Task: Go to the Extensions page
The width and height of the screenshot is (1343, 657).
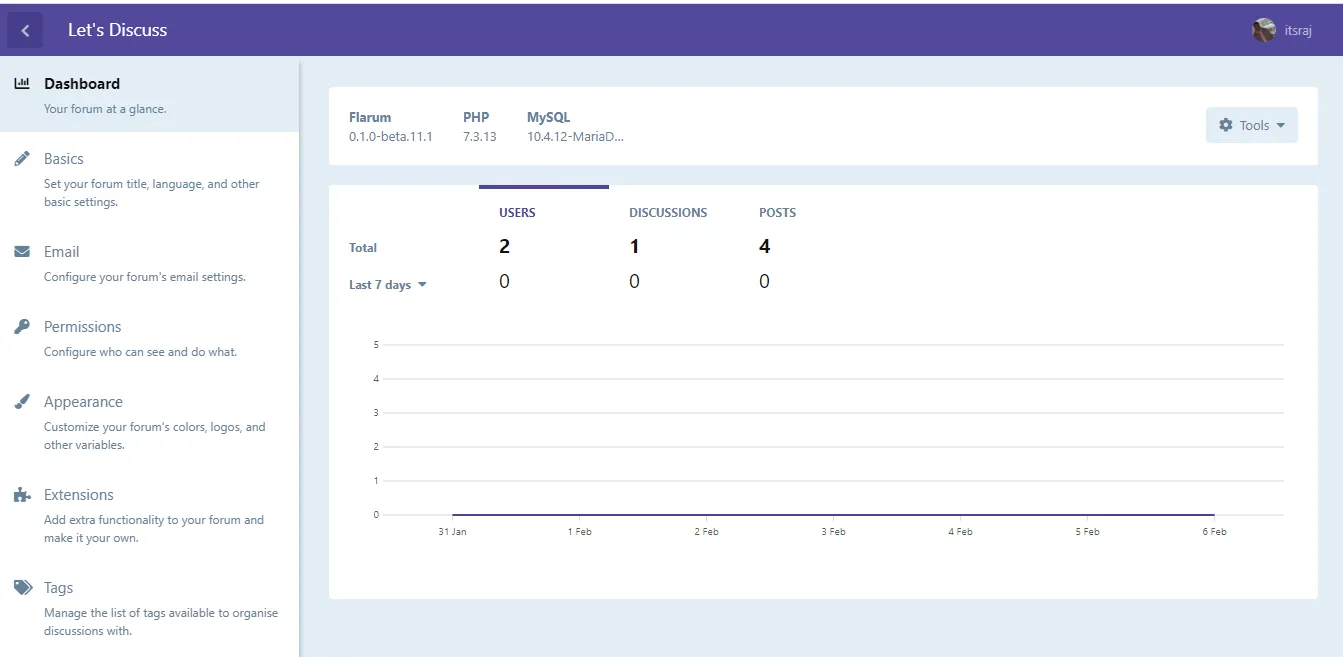Action: click(x=149, y=515)
